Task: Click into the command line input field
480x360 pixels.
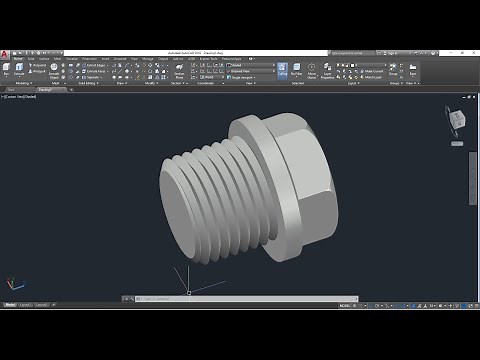Action: point(247,299)
